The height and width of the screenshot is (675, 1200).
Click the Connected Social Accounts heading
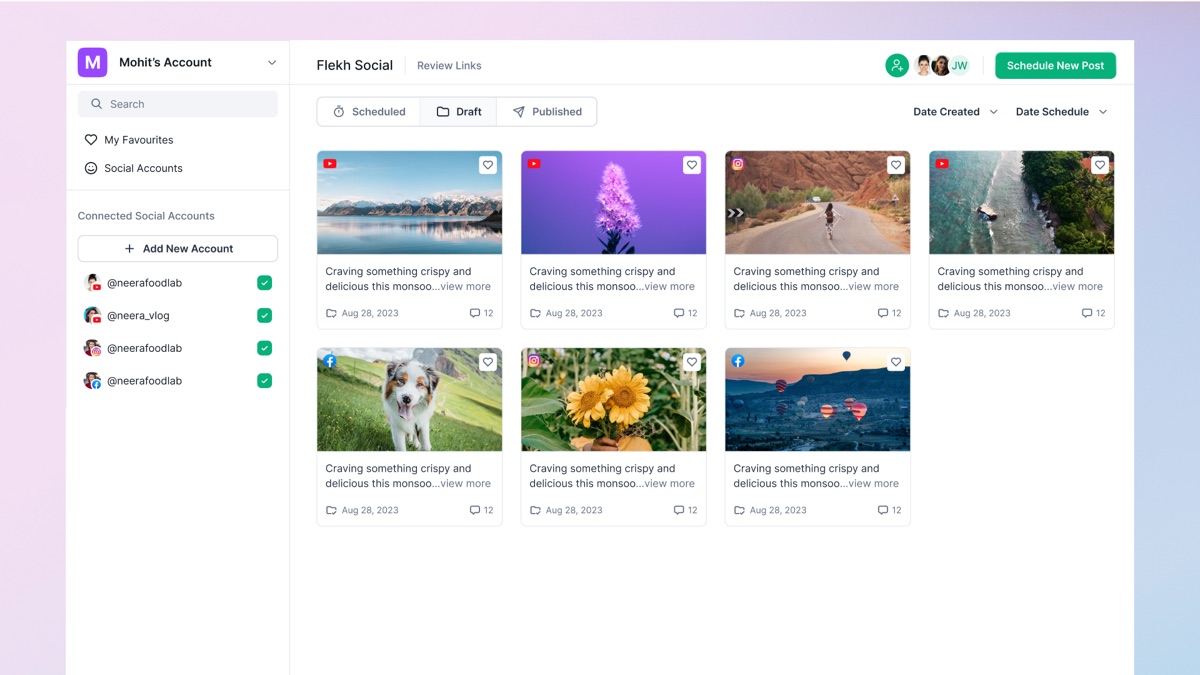click(x=146, y=216)
